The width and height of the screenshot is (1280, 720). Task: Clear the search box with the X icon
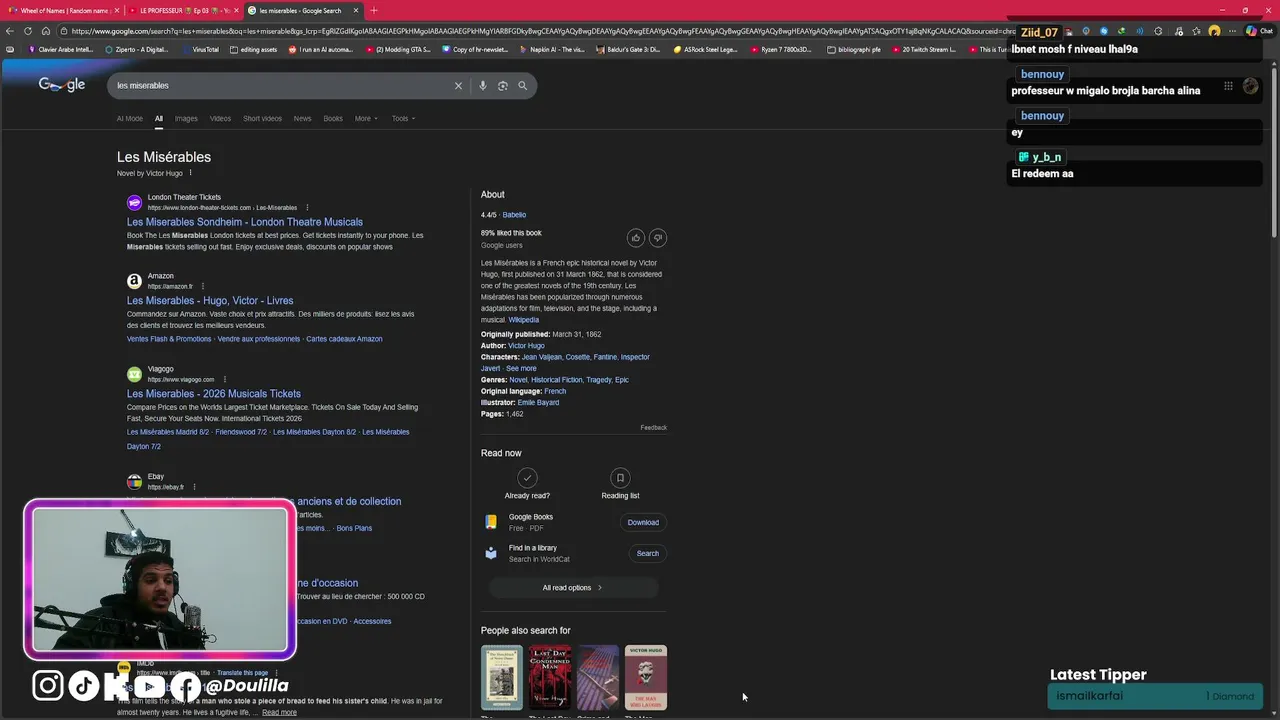[458, 86]
